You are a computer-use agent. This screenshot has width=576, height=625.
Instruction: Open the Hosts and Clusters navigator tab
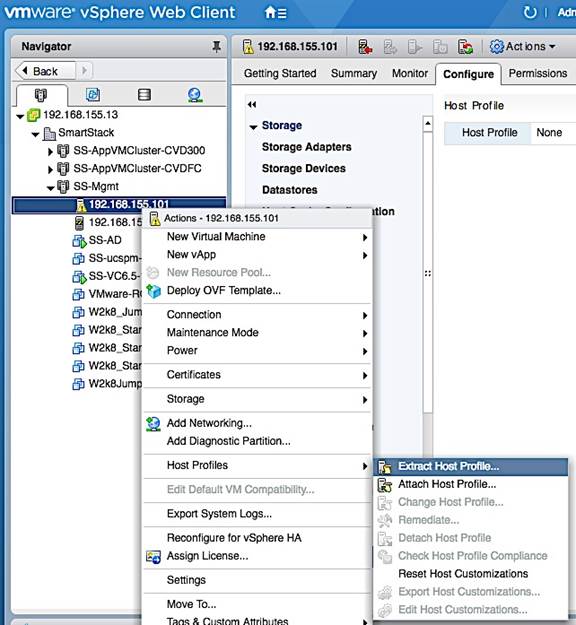click(41, 95)
